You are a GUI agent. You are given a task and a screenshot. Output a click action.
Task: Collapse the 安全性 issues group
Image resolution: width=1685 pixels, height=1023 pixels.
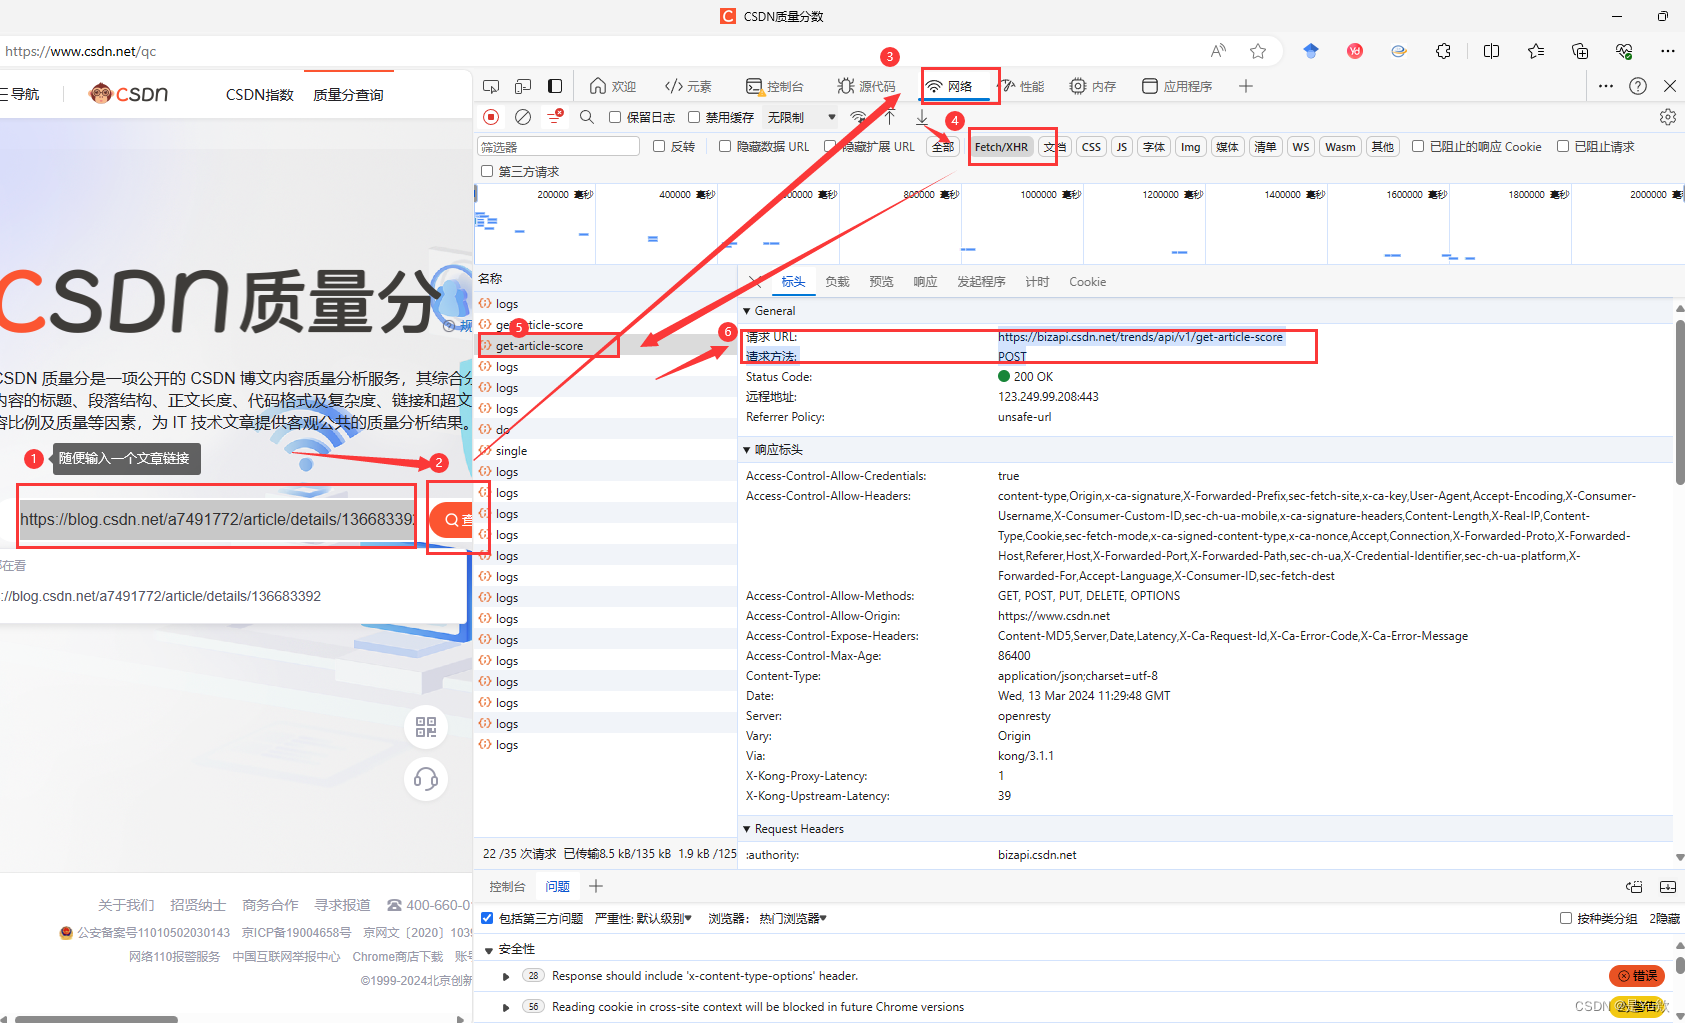489,949
